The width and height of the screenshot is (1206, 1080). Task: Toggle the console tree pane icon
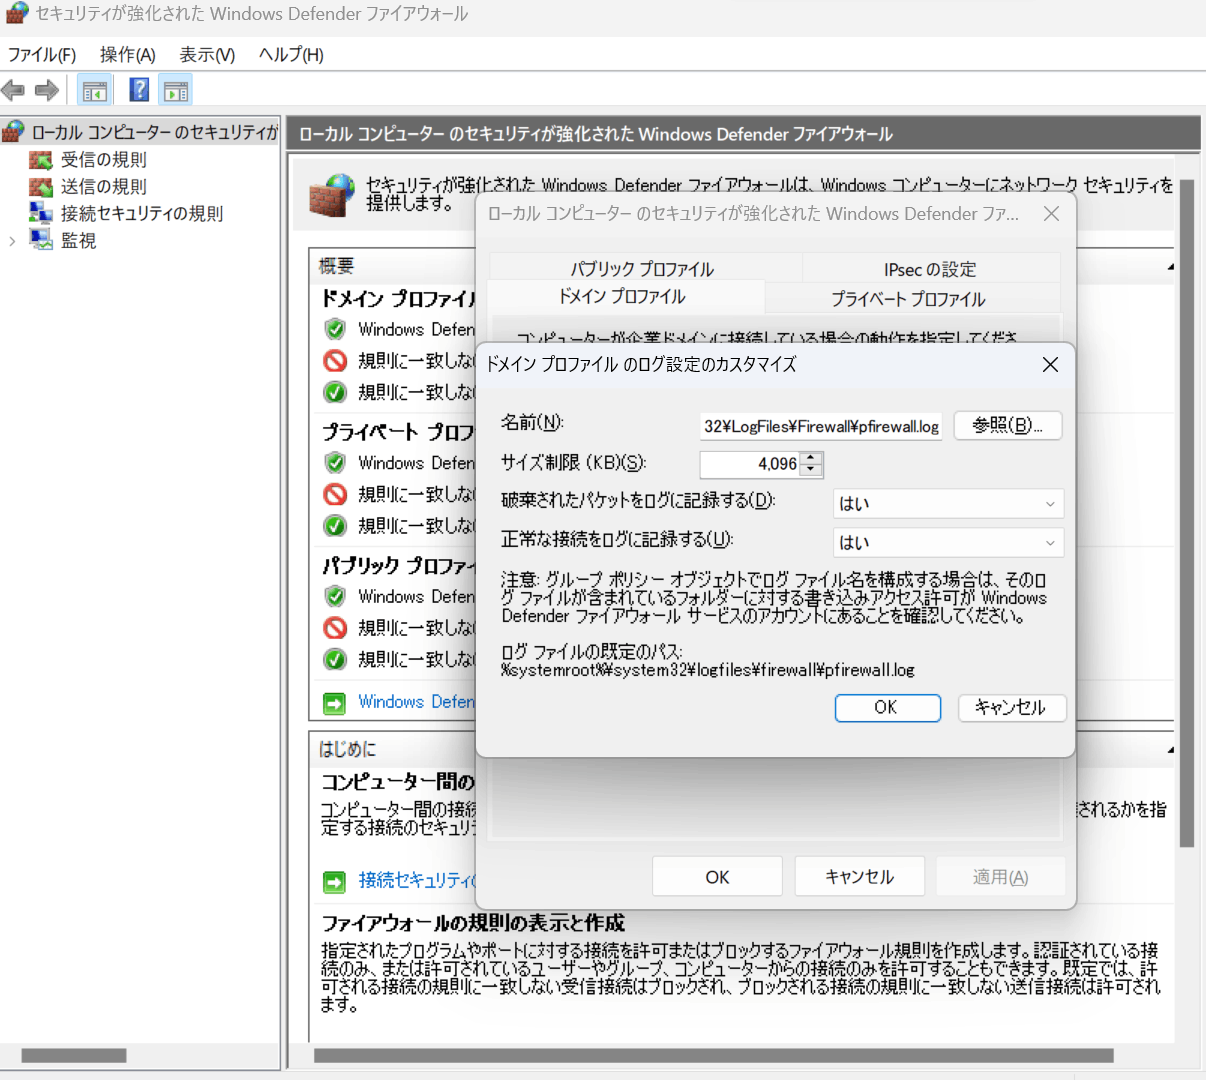click(95, 91)
